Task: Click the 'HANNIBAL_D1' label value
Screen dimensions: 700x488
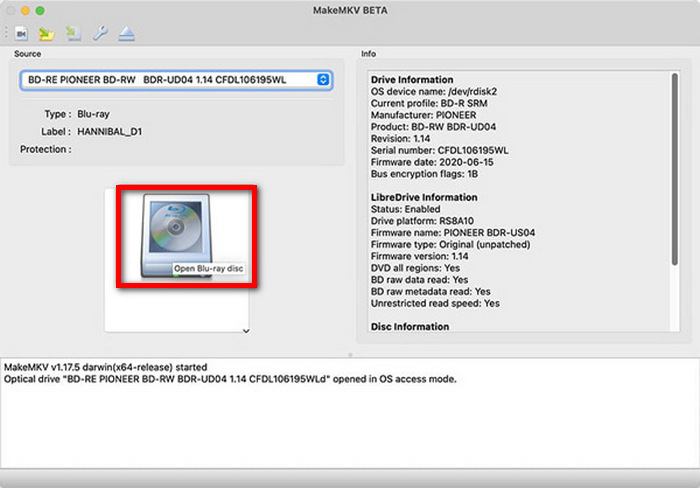Action: [109, 132]
